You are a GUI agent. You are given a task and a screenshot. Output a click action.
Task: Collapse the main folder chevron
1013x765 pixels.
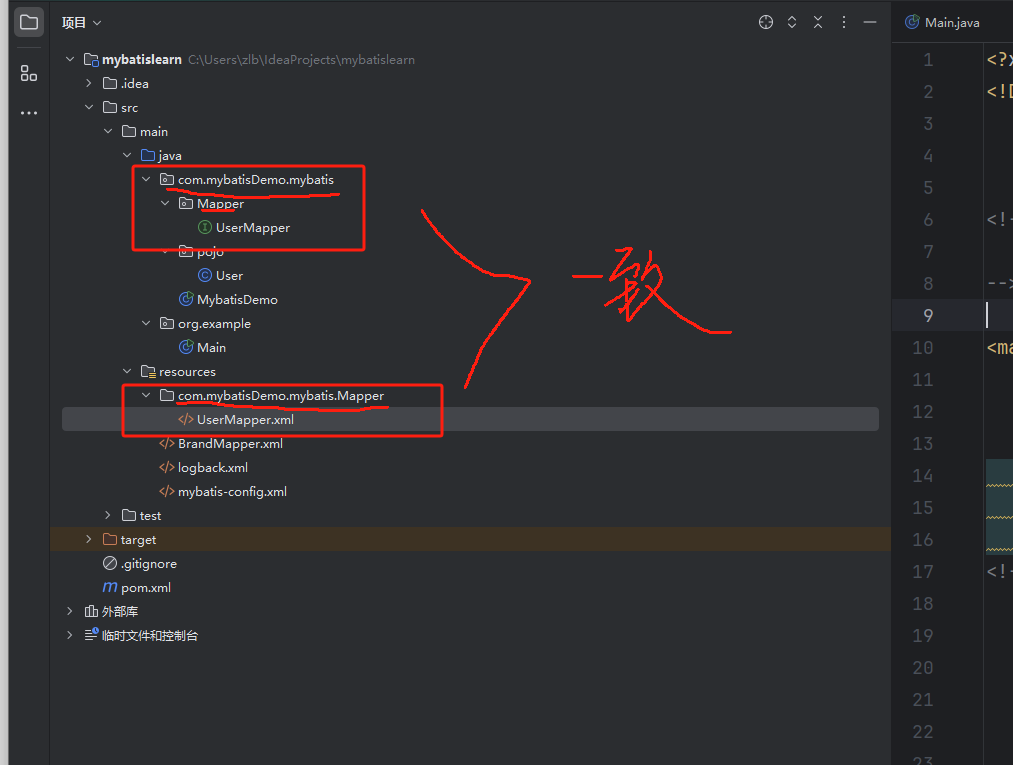tap(108, 131)
